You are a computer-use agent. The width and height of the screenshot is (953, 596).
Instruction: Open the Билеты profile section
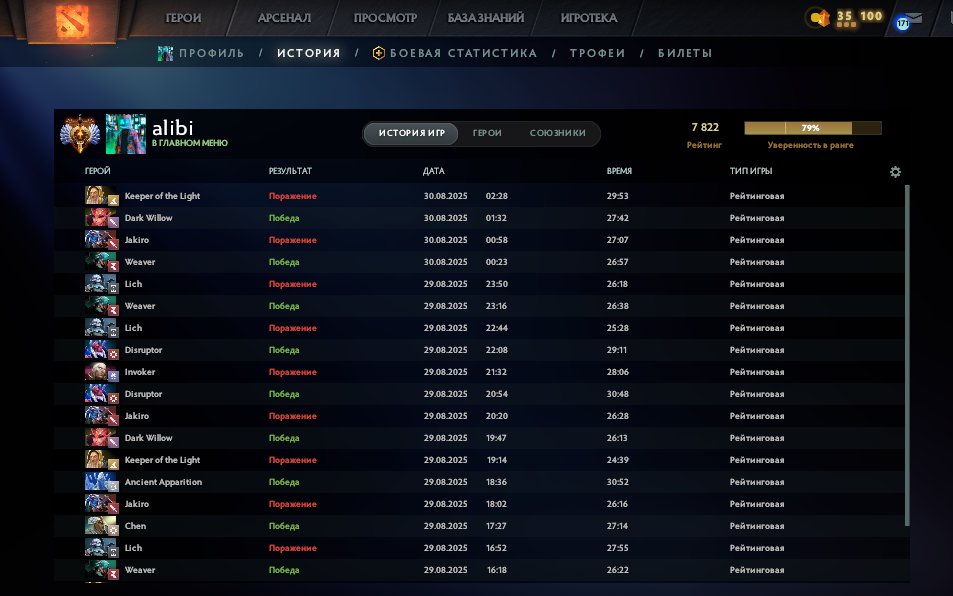coord(685,53)
